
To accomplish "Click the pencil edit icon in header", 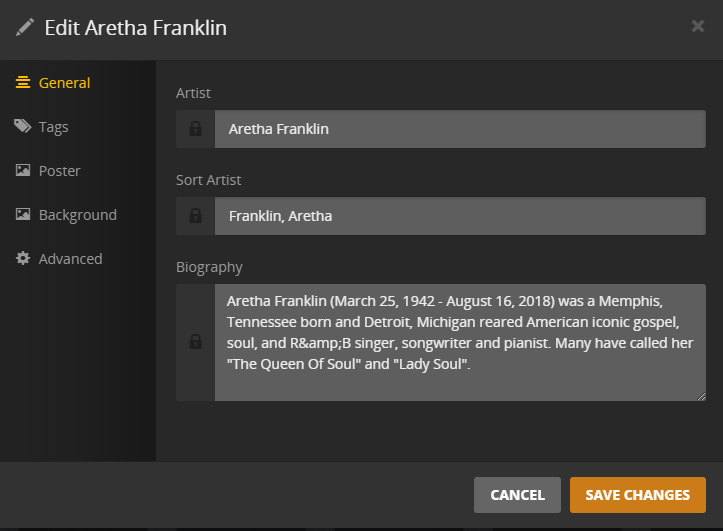I will click(25, 27).
